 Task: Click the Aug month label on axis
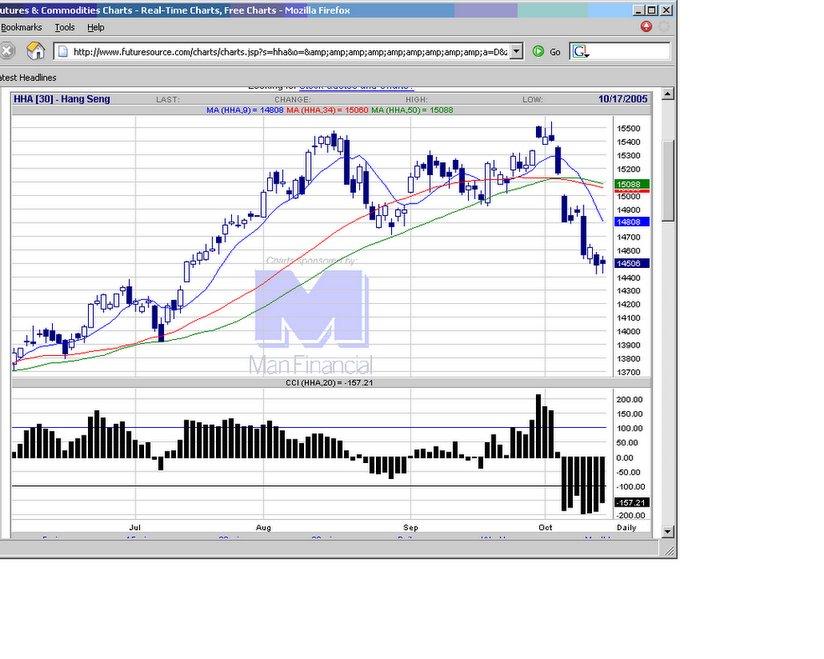pyautogui.click(x=263, y=527)
